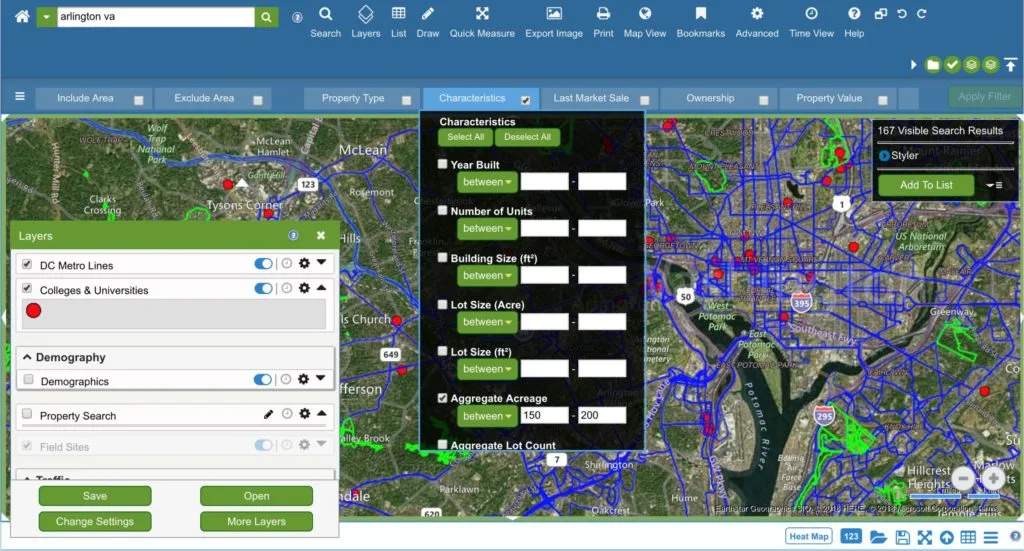Open the options menu beside Add To List

coord(994,185)
